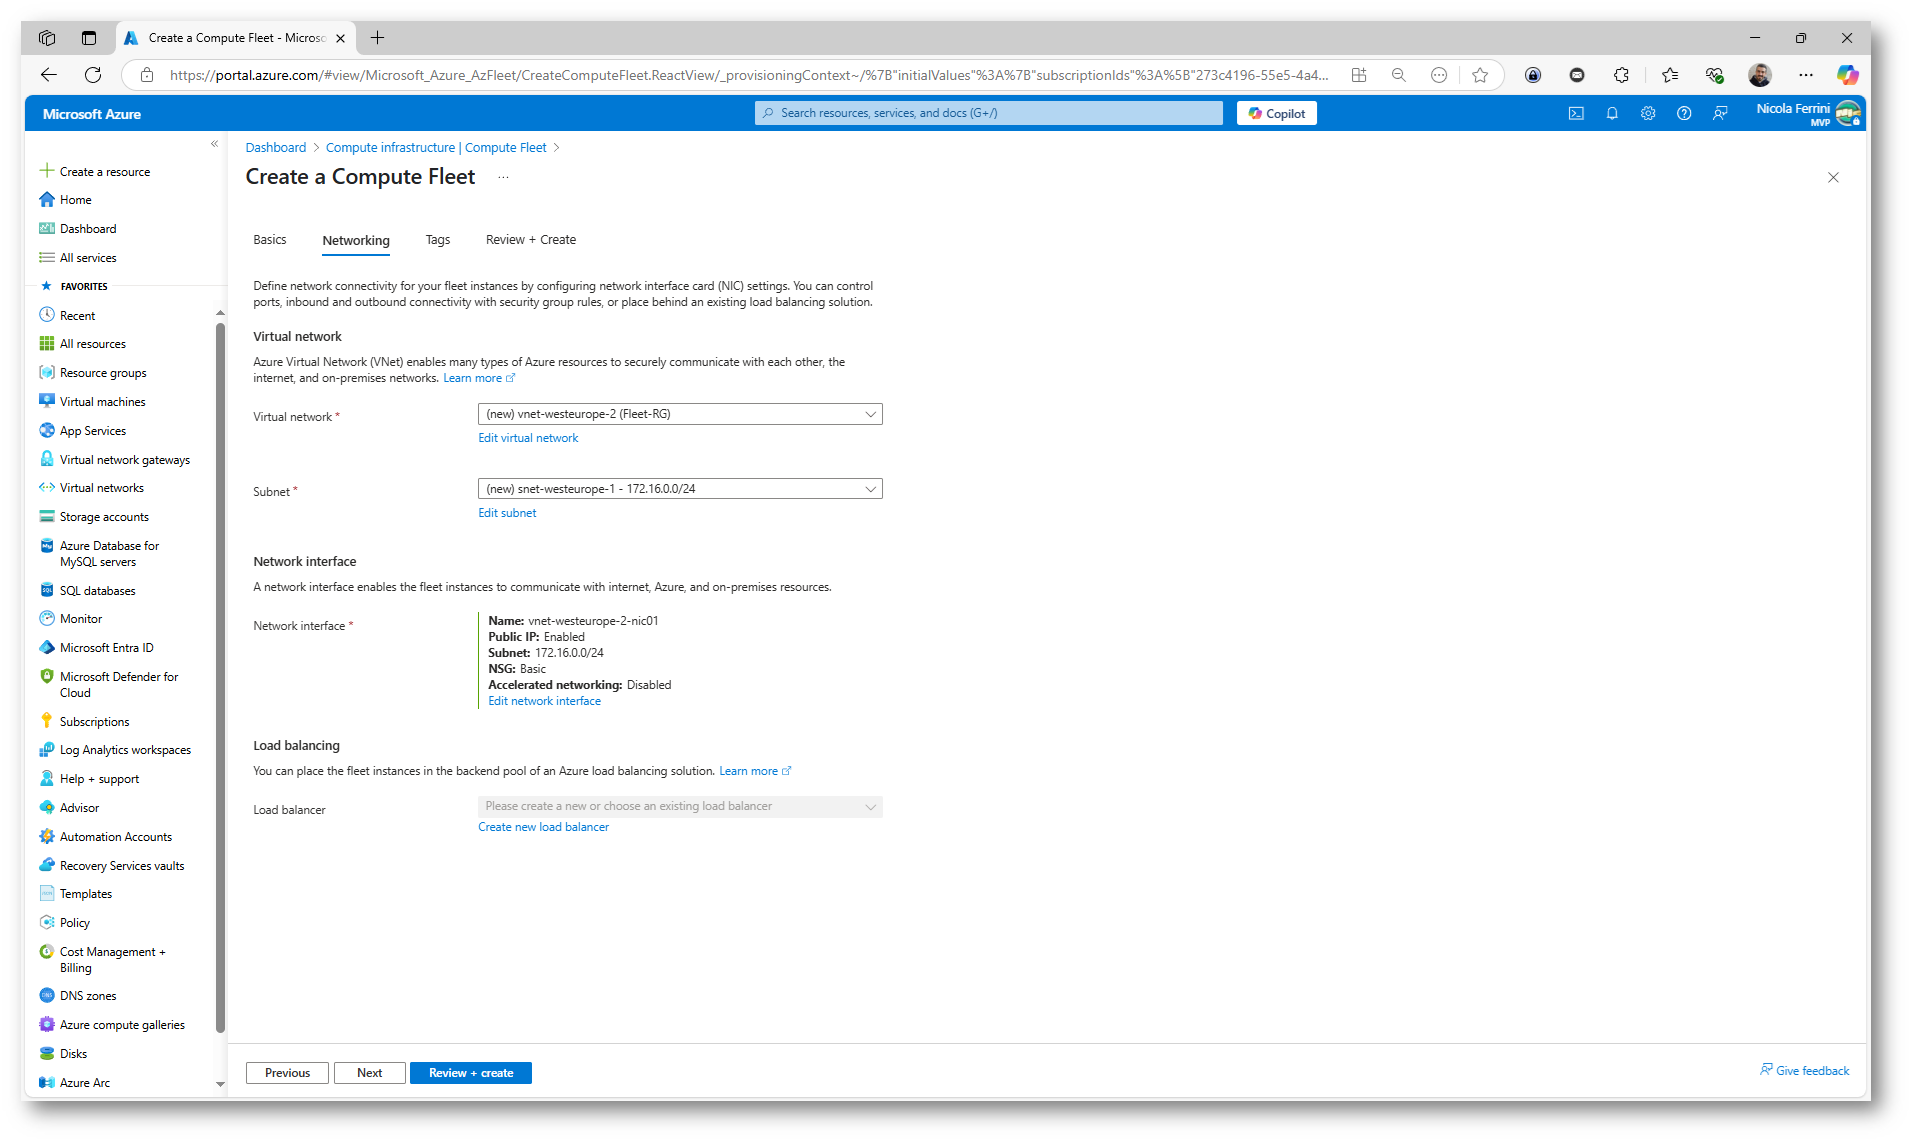Open the Copilot sidebar icon in Edge
The width and height of the screenshot is (1913, 1143).
pos(1847,75)
